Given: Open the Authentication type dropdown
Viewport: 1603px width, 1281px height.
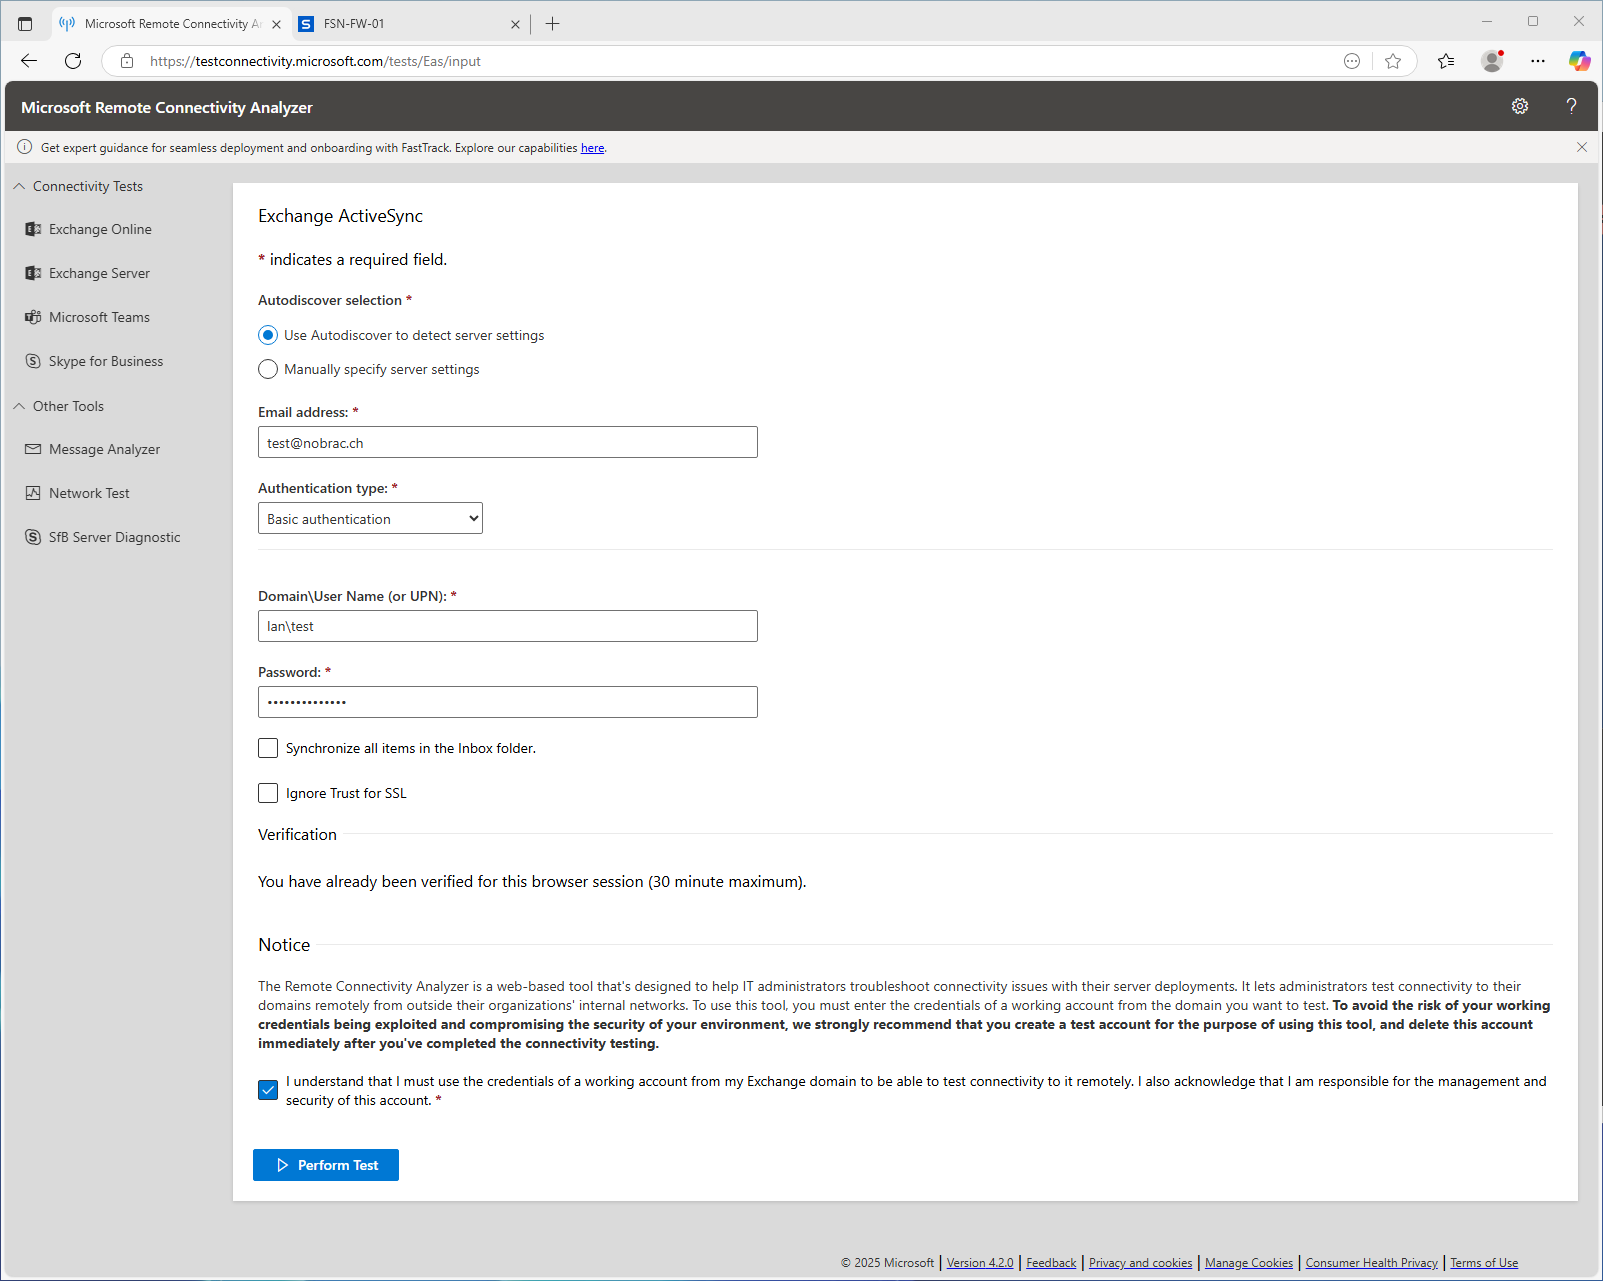Looking at the screenshot, I should [370, 518].
